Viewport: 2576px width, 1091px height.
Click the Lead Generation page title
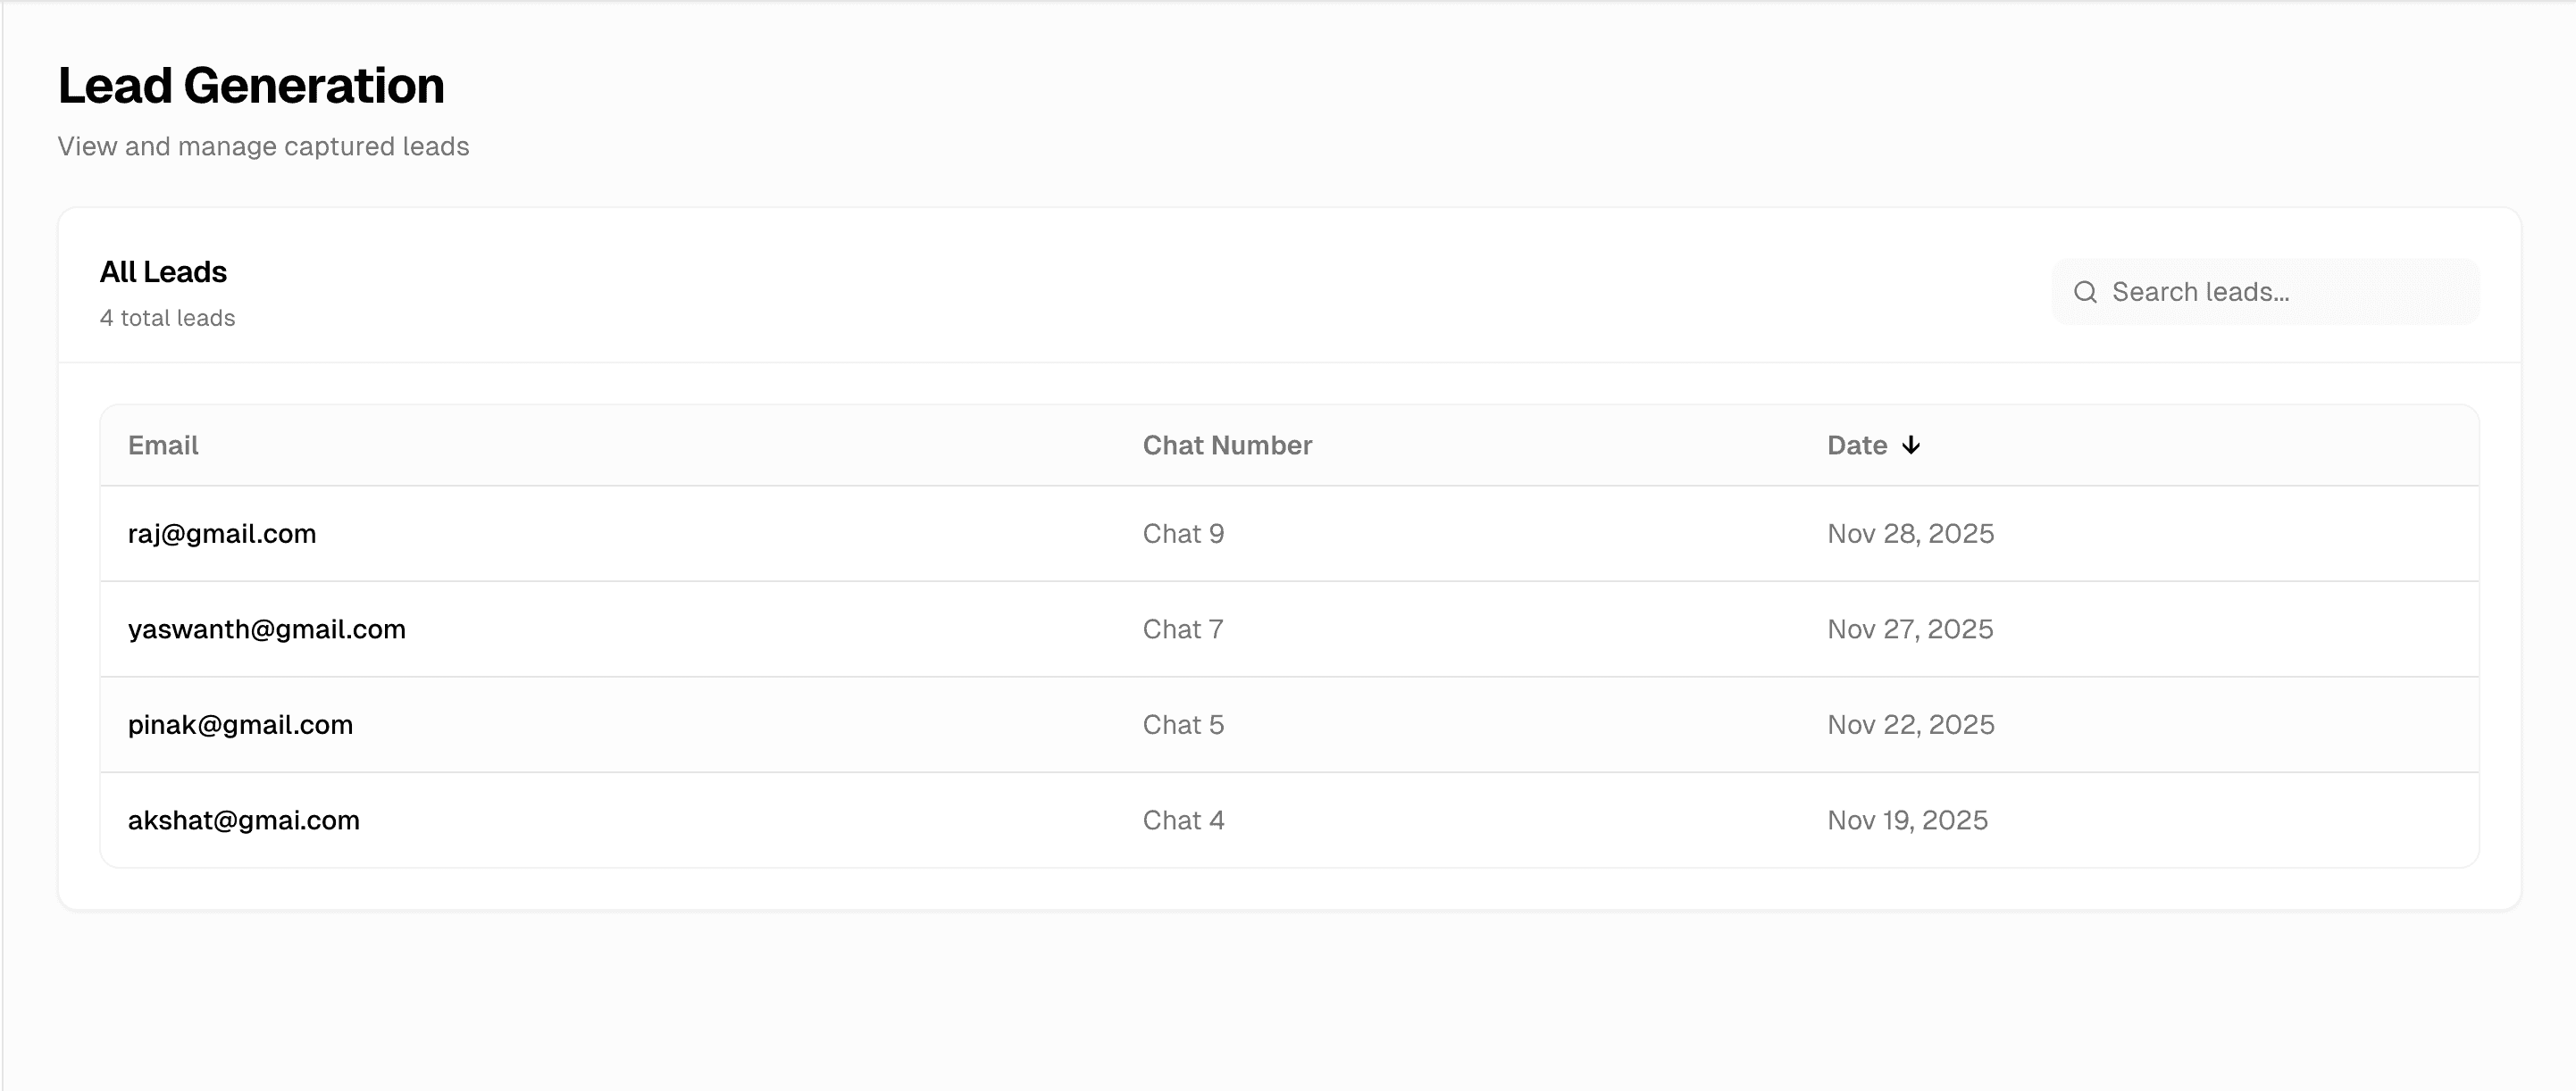coord(251,85)
